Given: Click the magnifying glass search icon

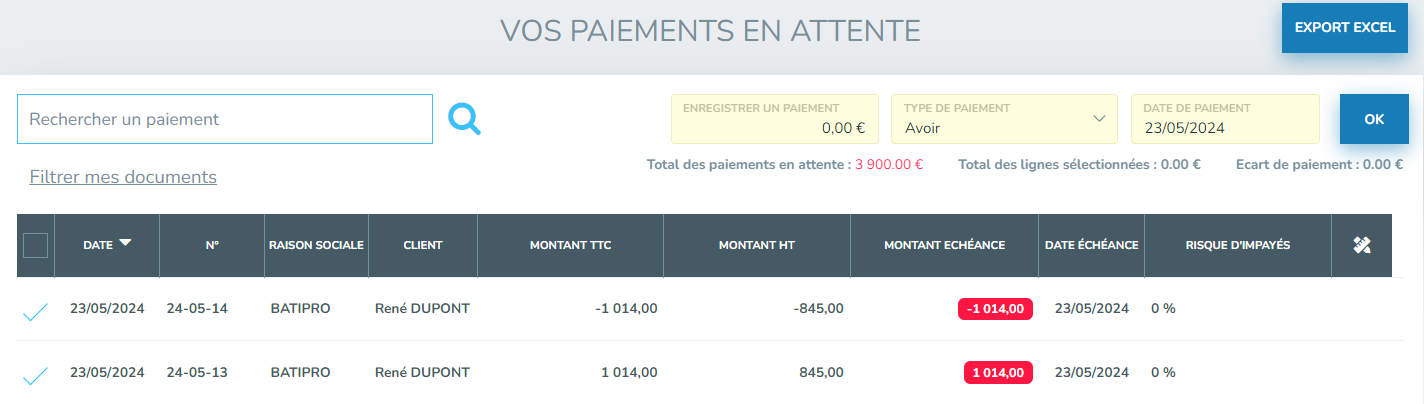Looking at the screenshot, I should coord(465,119).
